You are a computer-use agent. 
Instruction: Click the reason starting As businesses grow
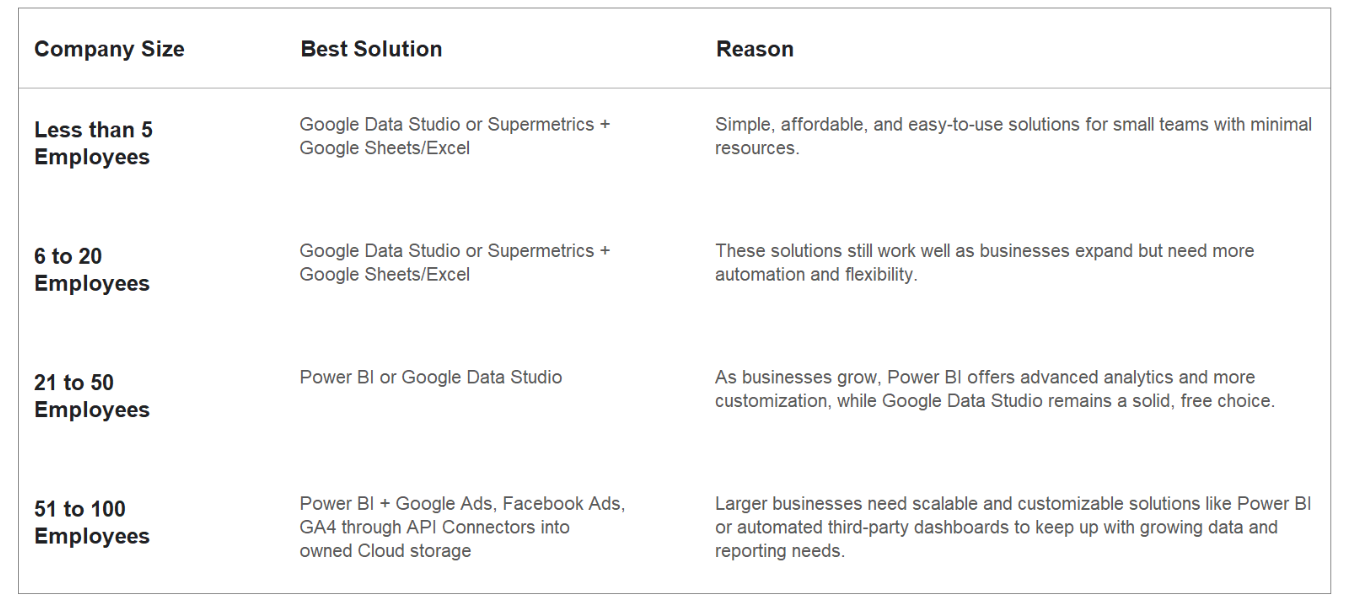click(985, 378)
